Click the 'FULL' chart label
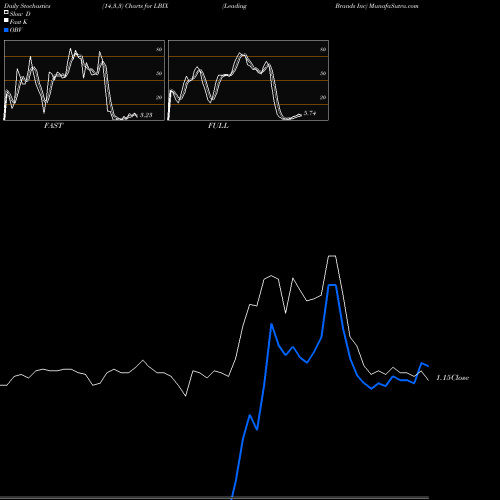The width and height of the screenshot is (500, 500). click(218, 126)
